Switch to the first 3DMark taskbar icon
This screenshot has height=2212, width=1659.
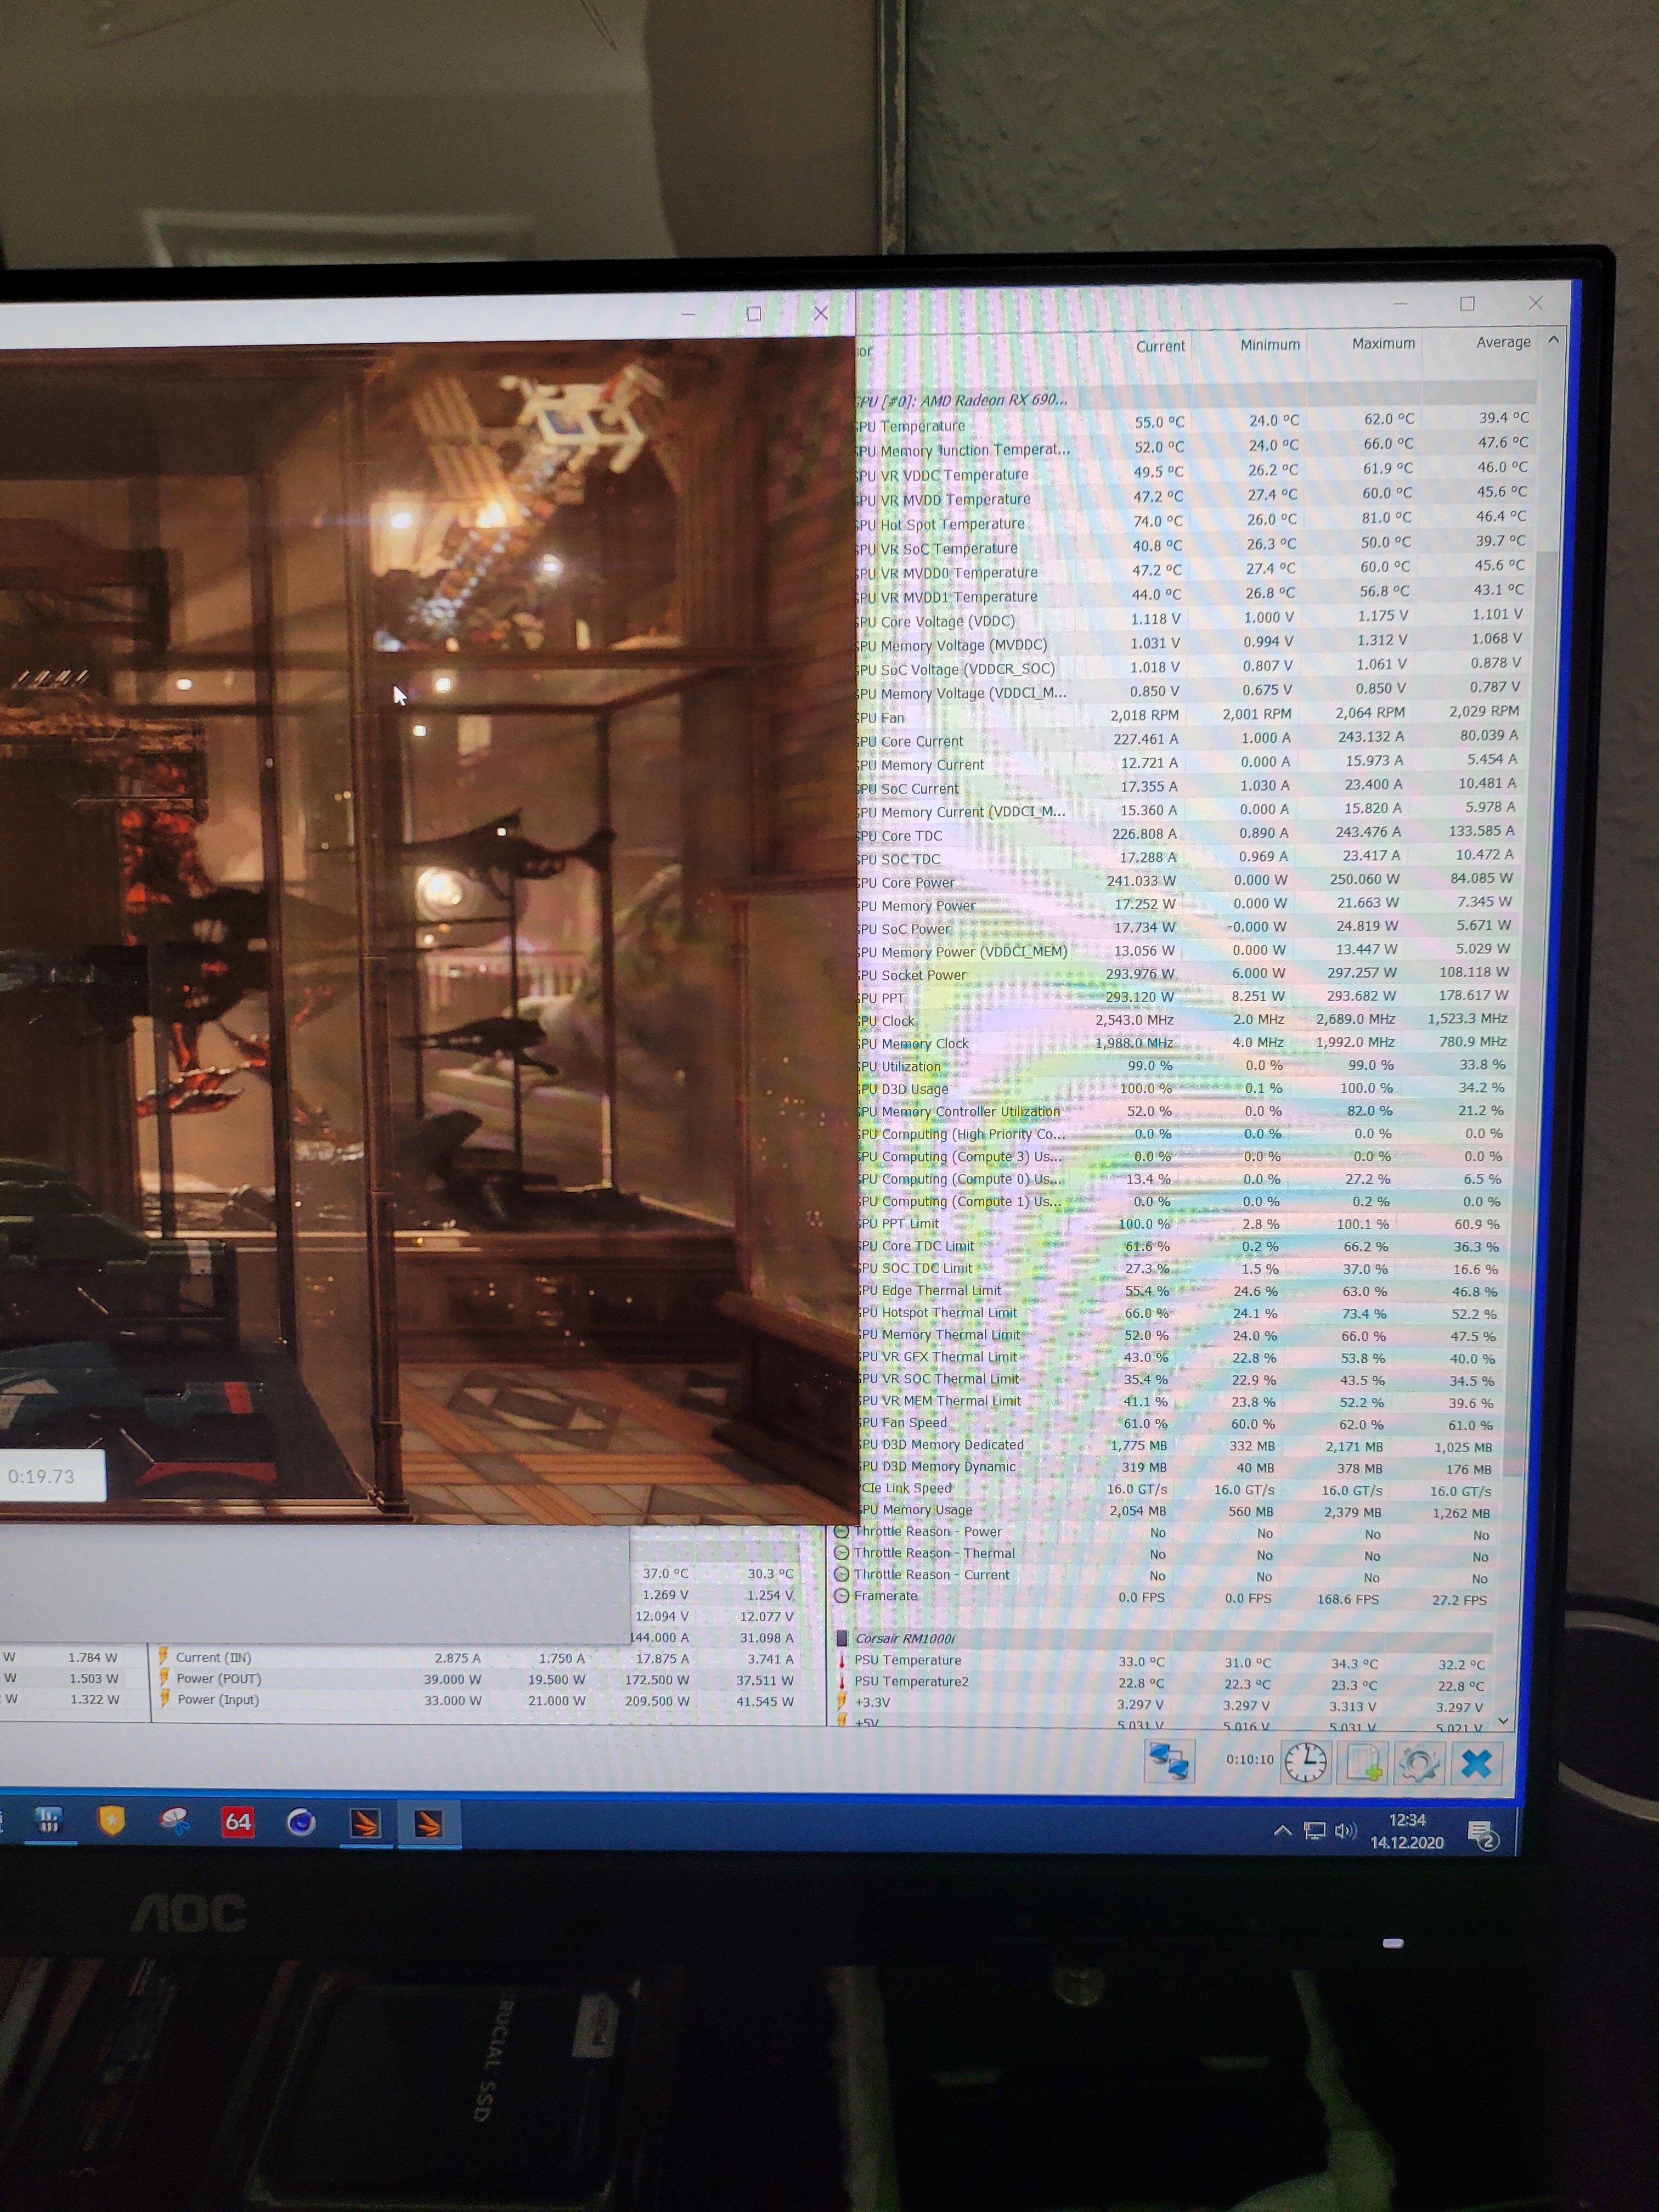pyautogui.click(x=365, y=1823)
